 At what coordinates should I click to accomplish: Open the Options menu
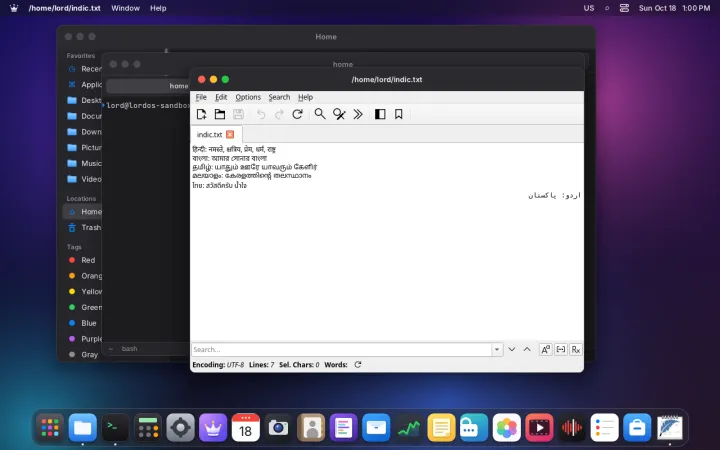(248, 97)
